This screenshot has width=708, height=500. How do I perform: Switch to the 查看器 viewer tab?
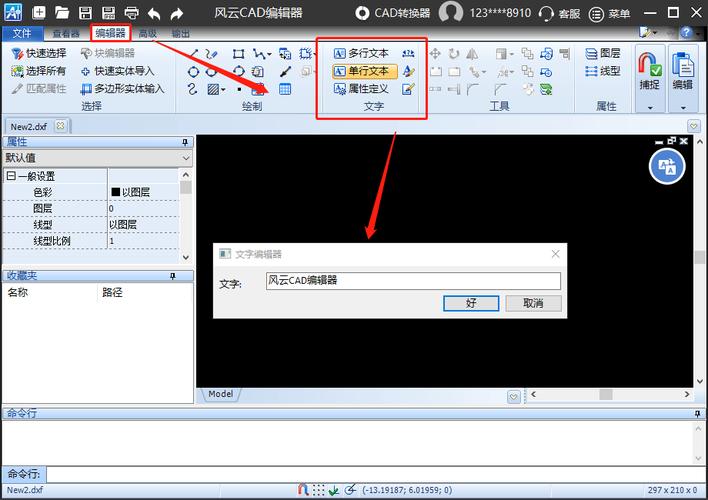[x=66, y=33]
